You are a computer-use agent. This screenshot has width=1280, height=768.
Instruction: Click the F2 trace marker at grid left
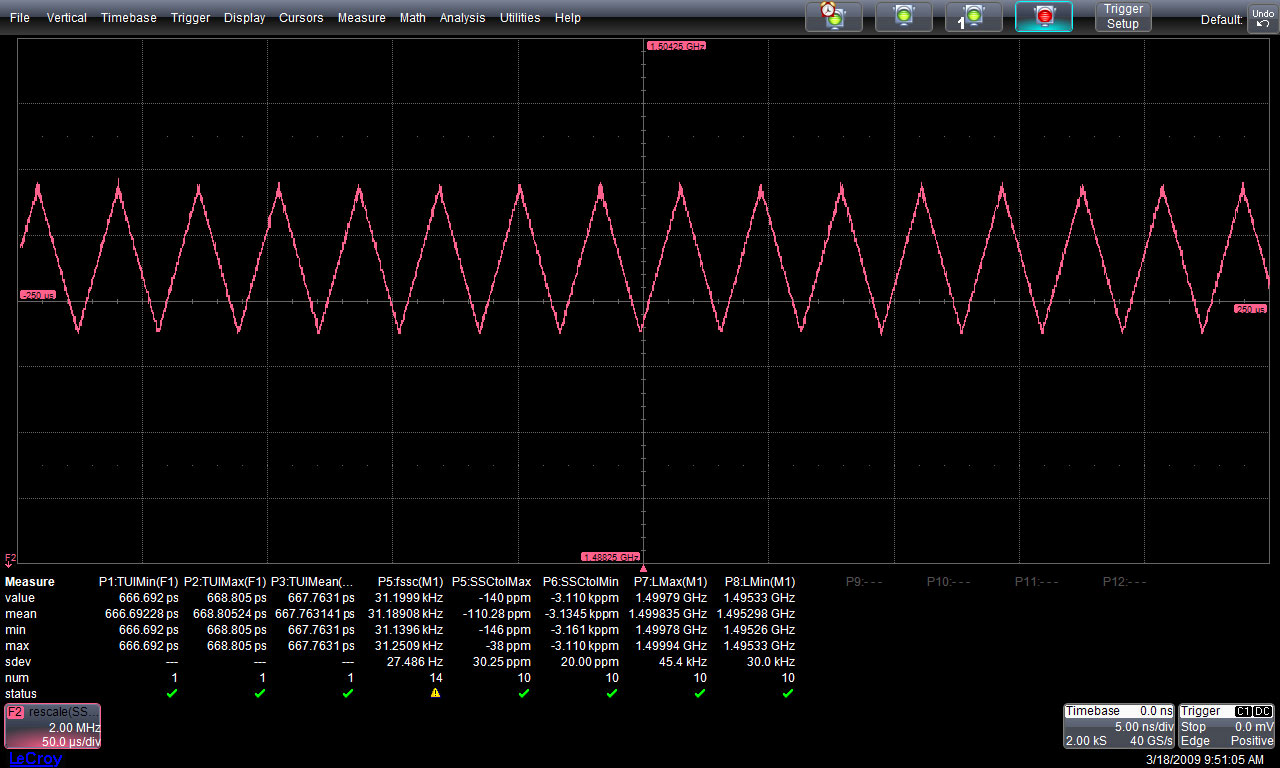11,558
